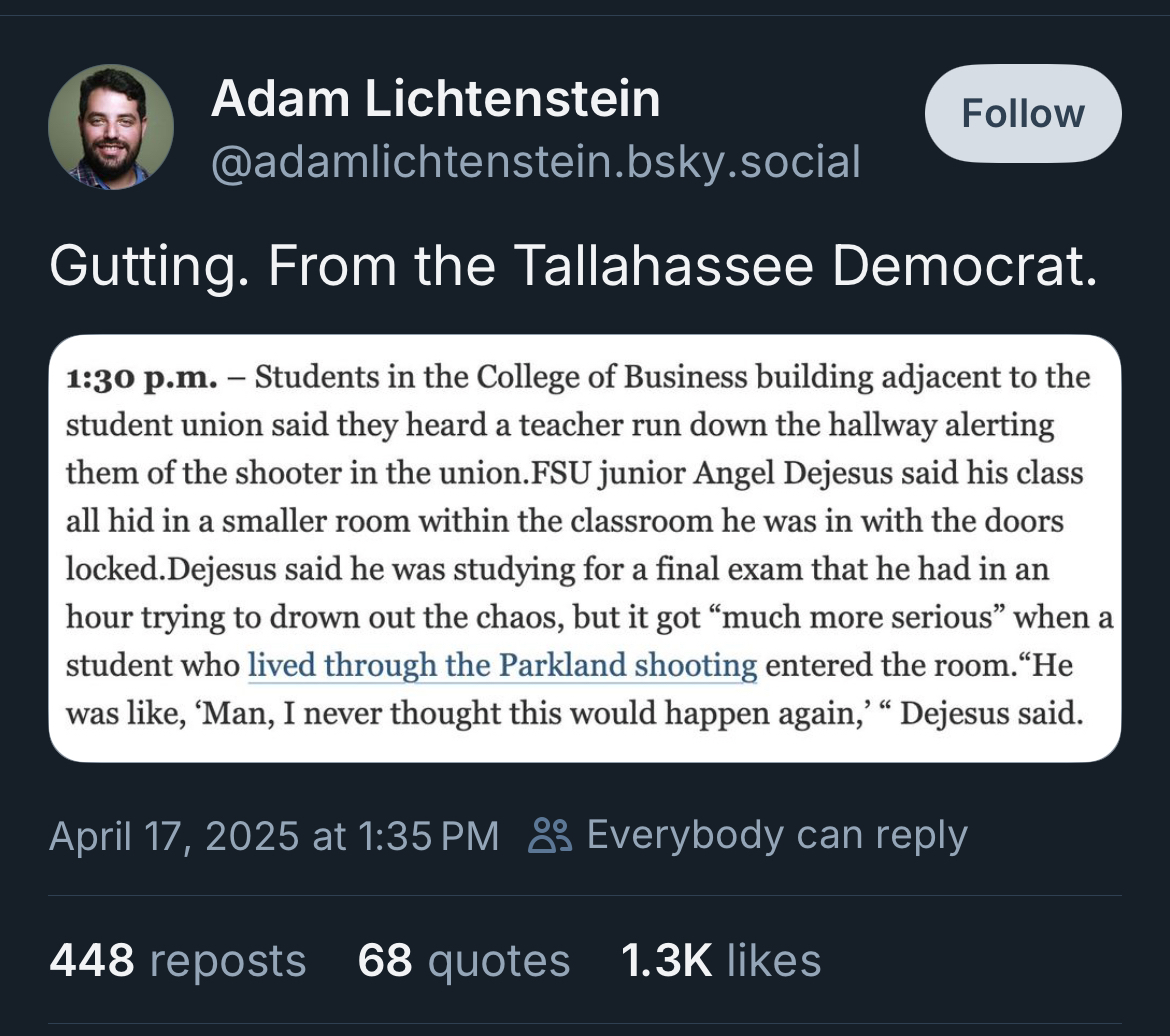Open the Everybody can reply settings label

(x=776, y=835)
